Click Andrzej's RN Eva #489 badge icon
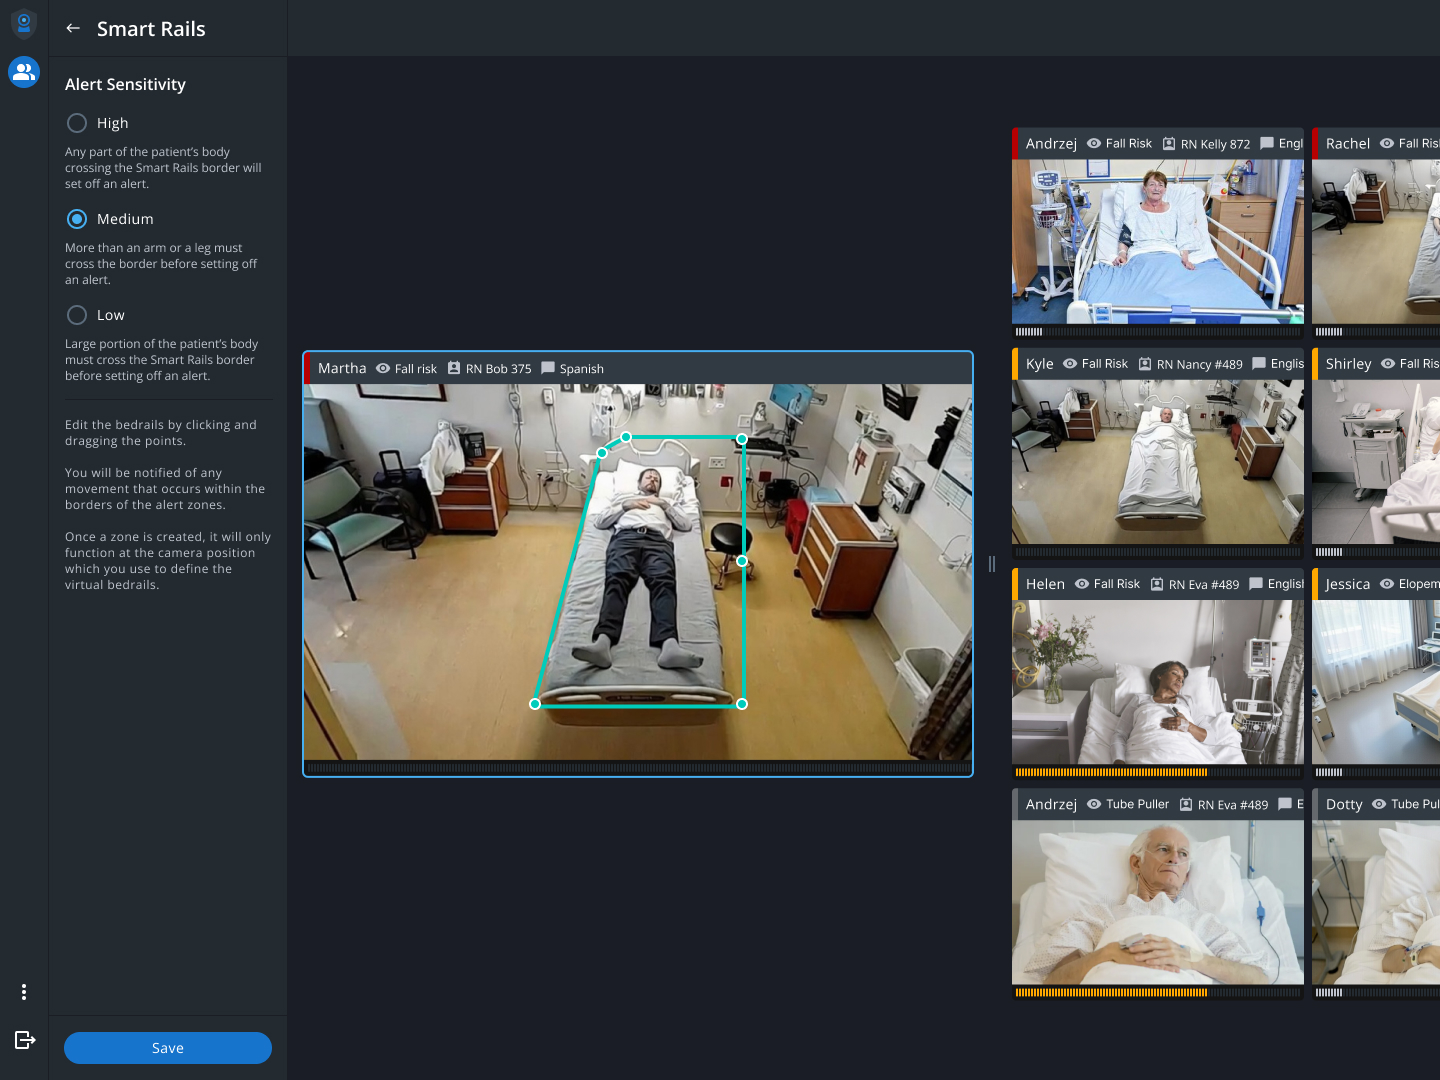This screenshot has width=1440, height=1080. pyautogui.click(x=1186, y=804)
